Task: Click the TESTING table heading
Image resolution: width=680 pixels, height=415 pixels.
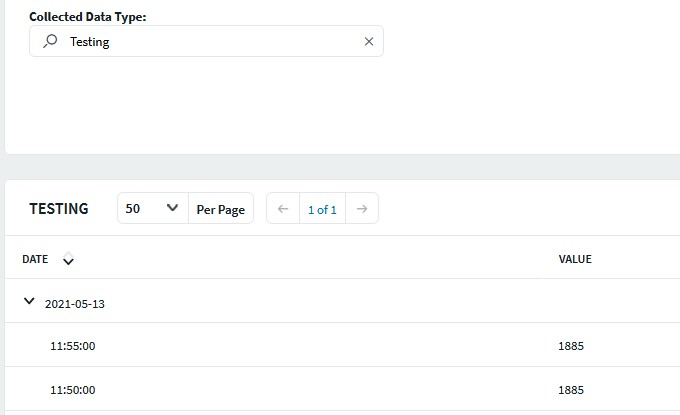Action: point(59,209)
